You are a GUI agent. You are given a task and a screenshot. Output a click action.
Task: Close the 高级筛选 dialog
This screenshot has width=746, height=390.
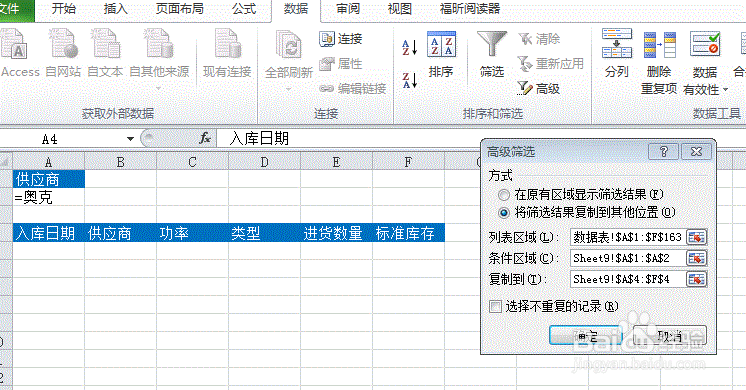coord(697,152)
